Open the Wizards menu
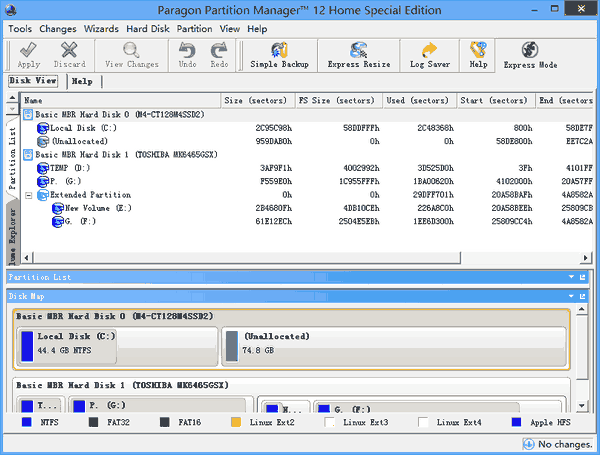Image resolution: width=600 pixels, height=455 pixels. 101,29
